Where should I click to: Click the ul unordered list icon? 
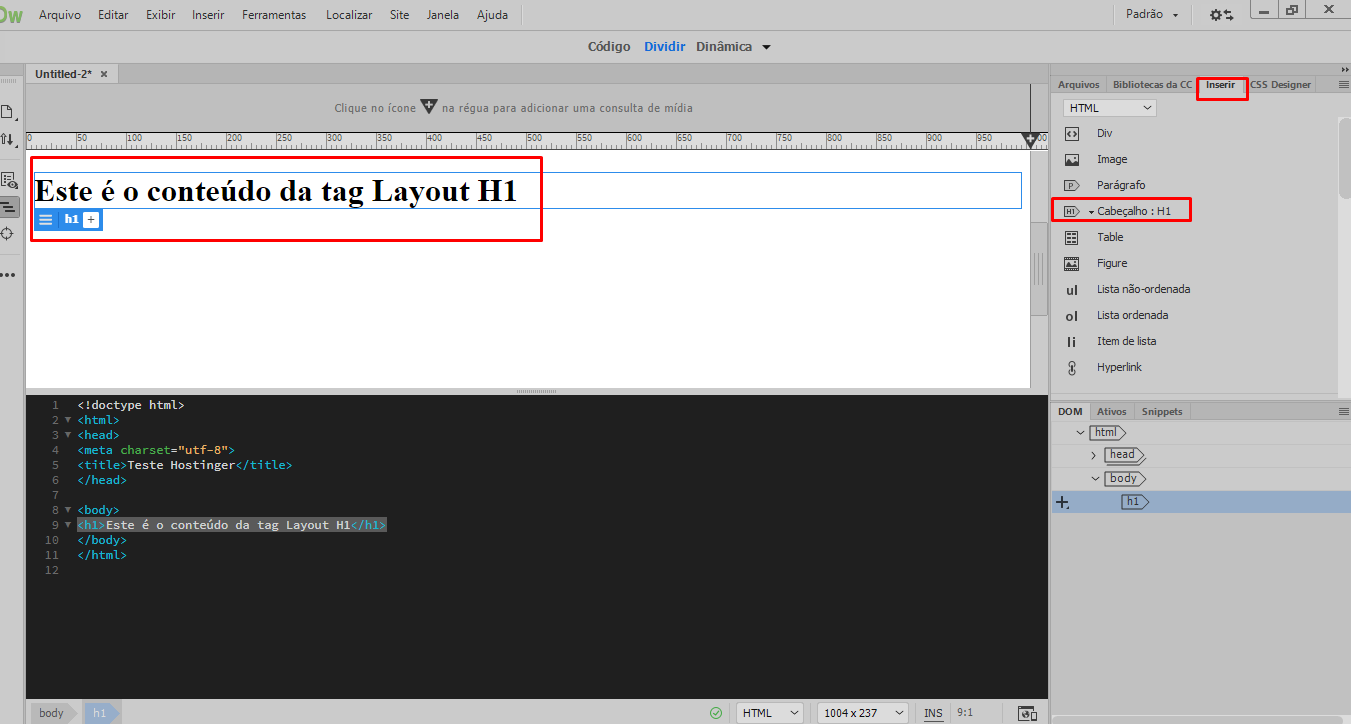tap(1072, 290)
